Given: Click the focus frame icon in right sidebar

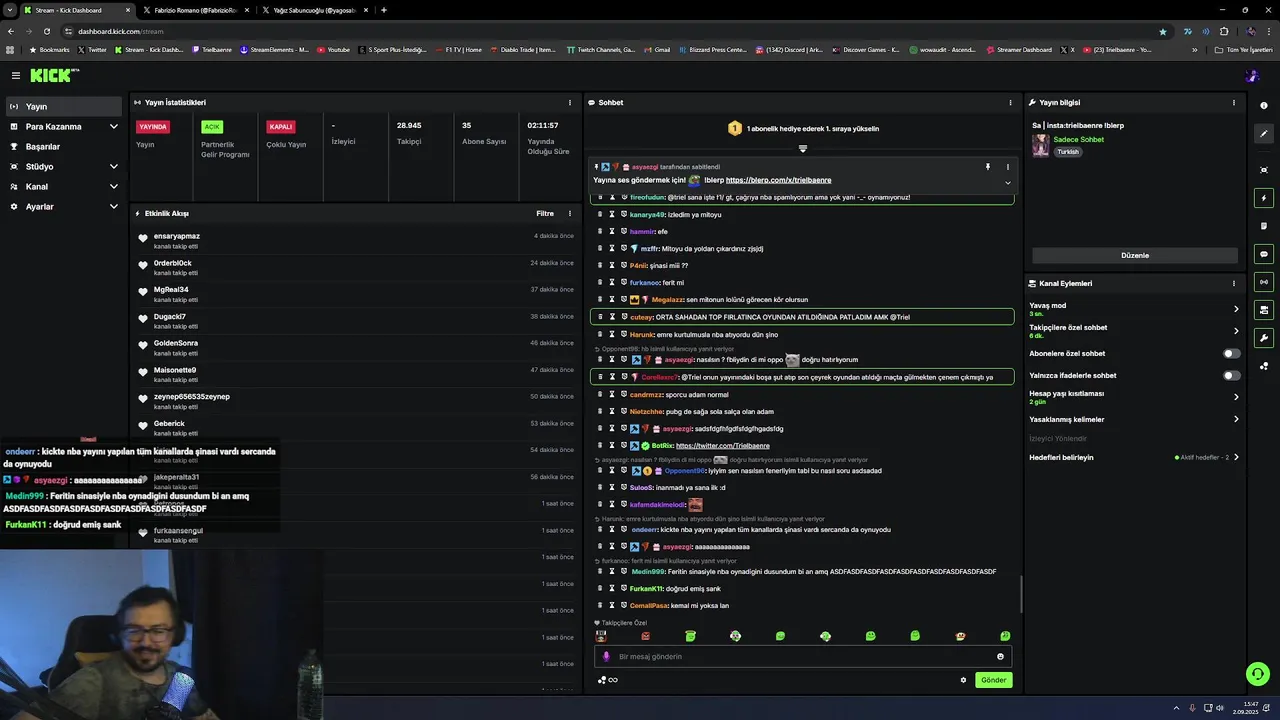Looking at the screenshot, I should (1264, 170).
